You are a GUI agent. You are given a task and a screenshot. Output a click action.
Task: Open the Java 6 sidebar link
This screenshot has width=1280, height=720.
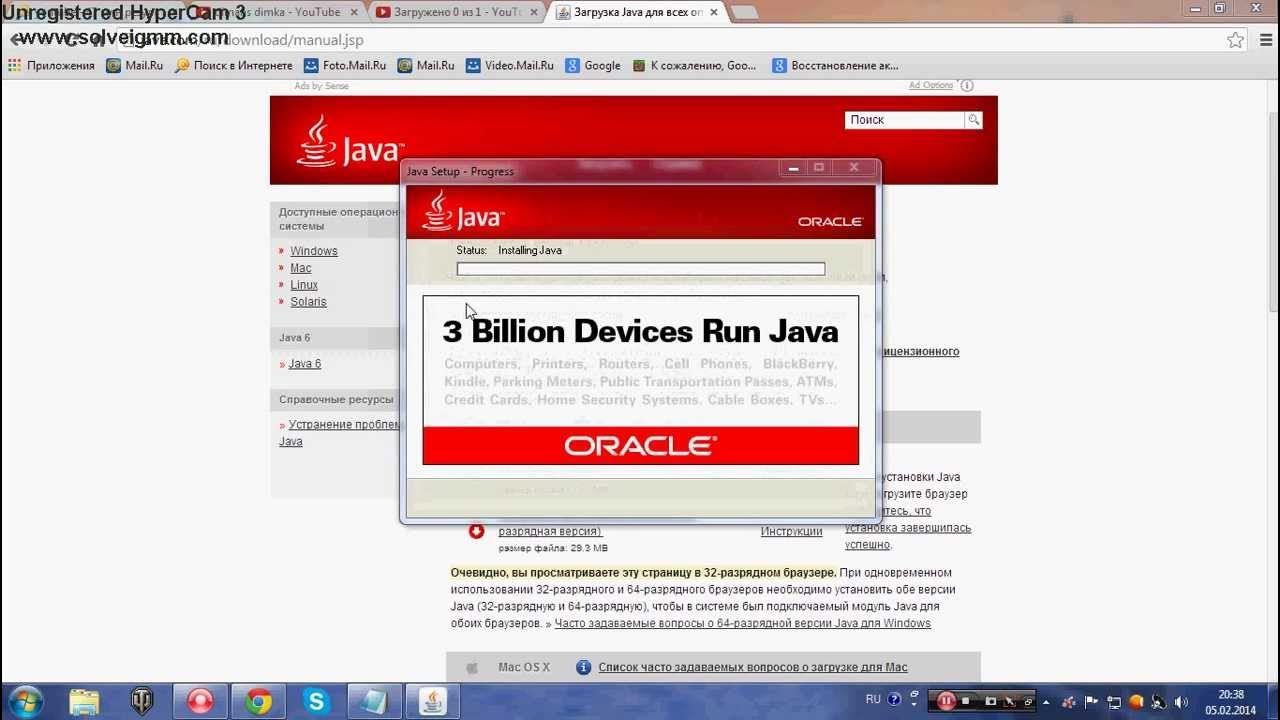coord(305,364)
